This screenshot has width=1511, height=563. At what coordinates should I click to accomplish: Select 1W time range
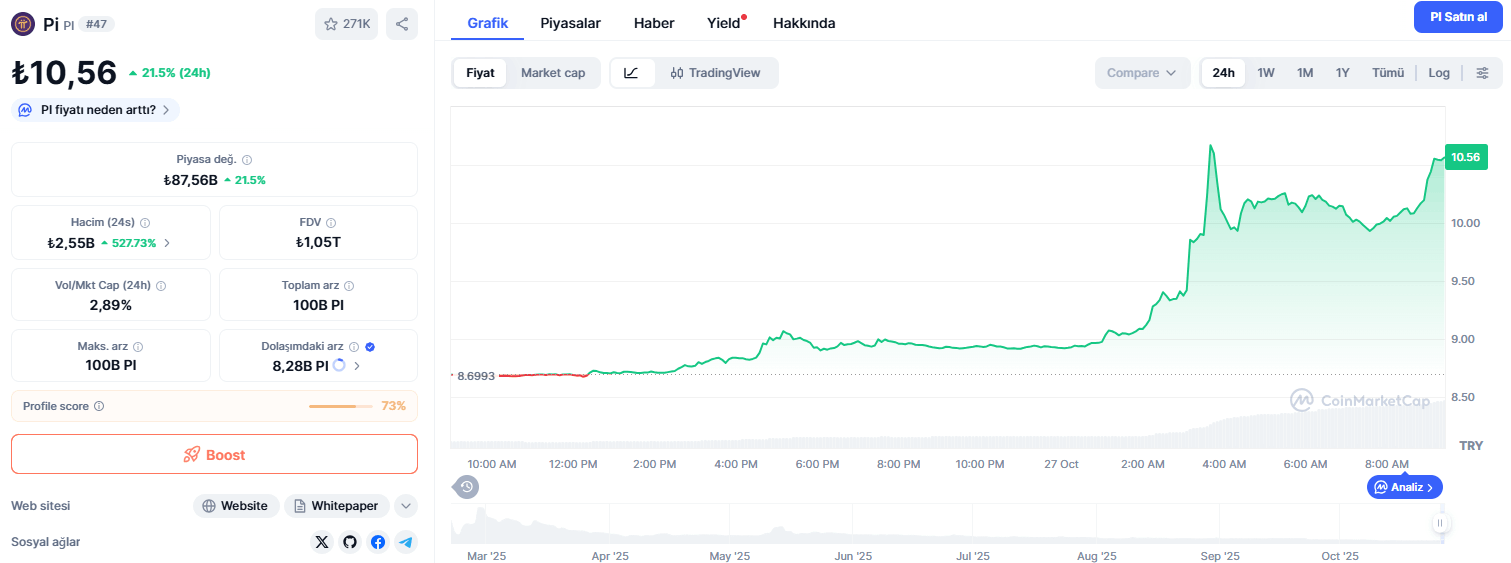click(x=1266, y=73)
